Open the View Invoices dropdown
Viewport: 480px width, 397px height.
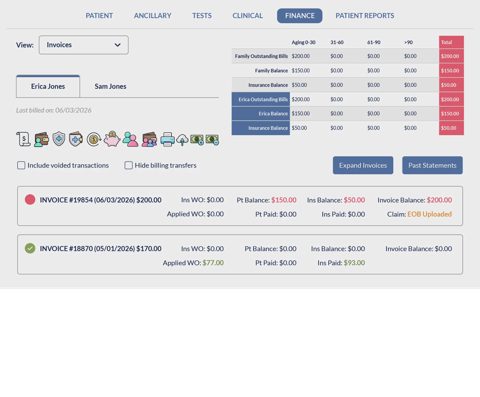point(84,45)
